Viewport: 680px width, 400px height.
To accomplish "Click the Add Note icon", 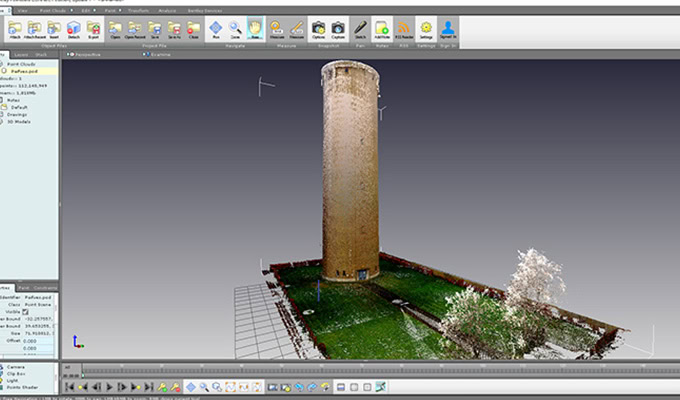I will (382, 29).
